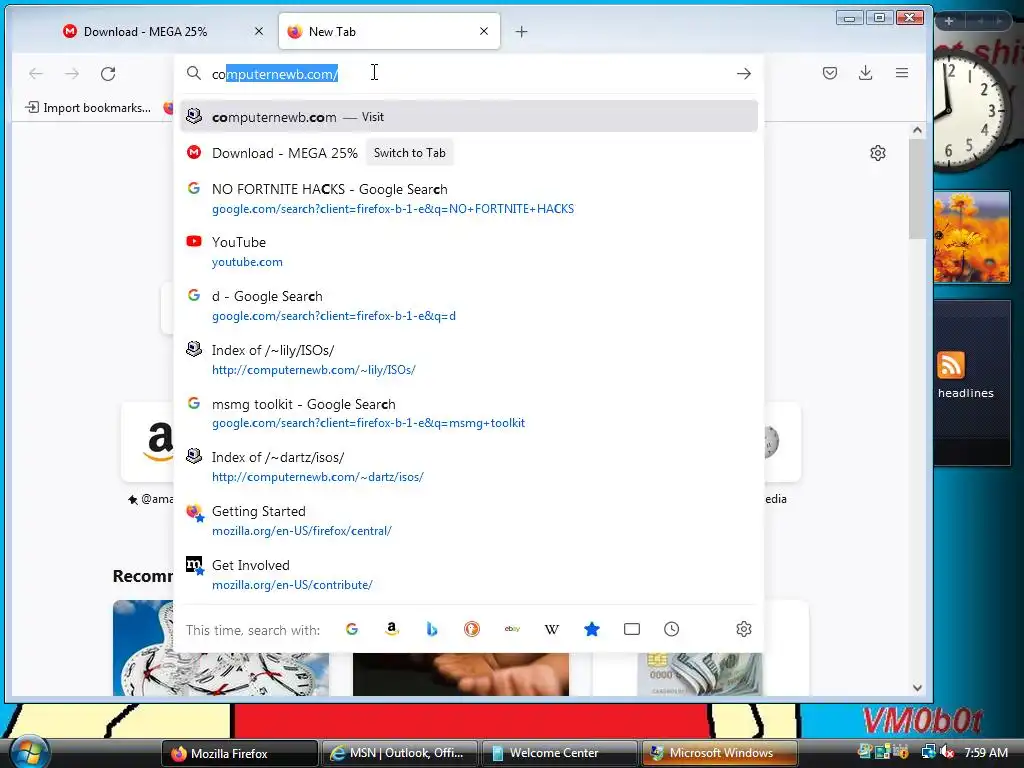Open MSN Outlook taskbar button
1024x768 pixels.
coord(400,753)
